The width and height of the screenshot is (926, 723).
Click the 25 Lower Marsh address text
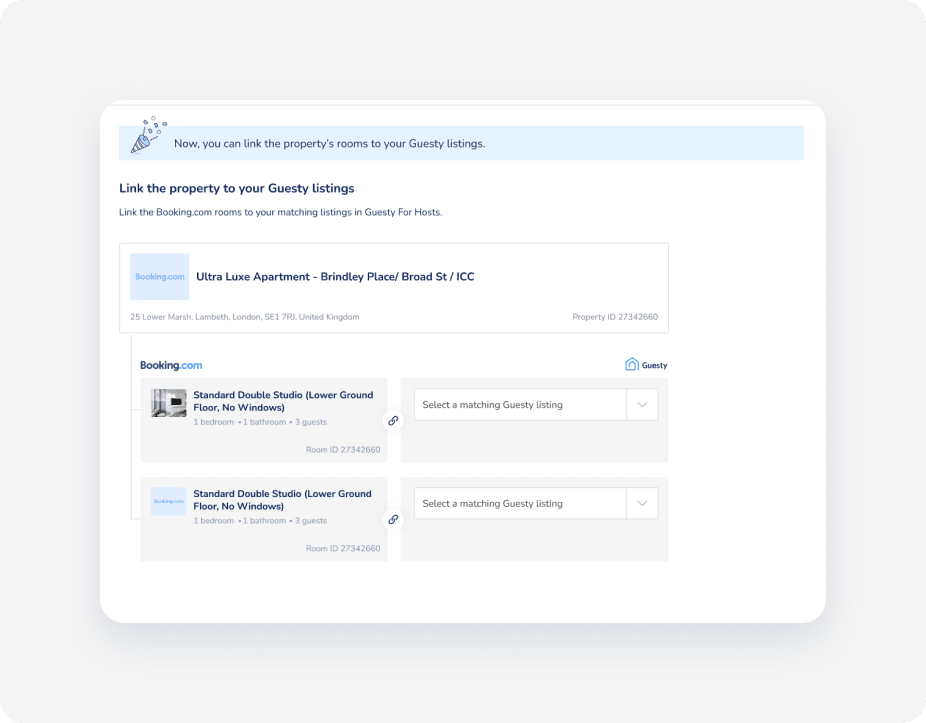click(x=244, y=317)
